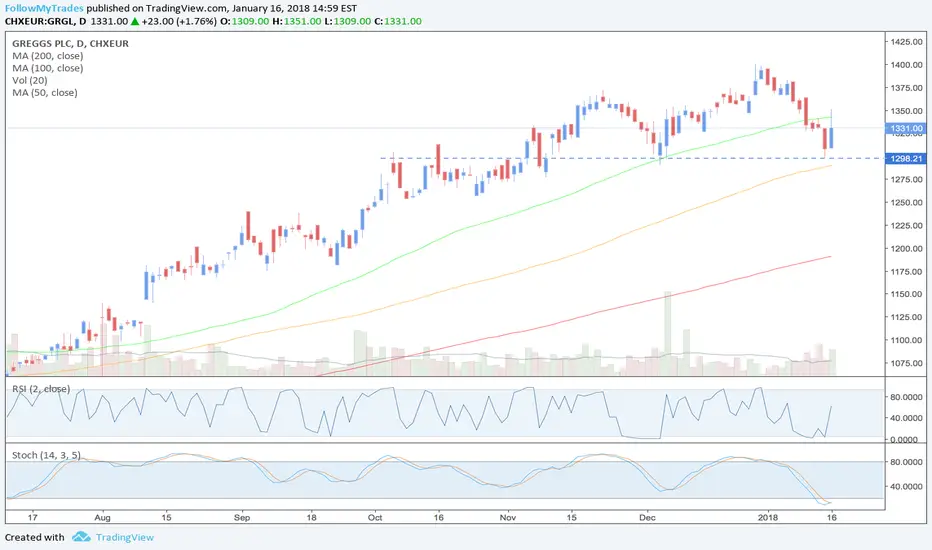Screen dimensions: 932x550
Task: Click the Dec date axis label
Action: (647, 517)
